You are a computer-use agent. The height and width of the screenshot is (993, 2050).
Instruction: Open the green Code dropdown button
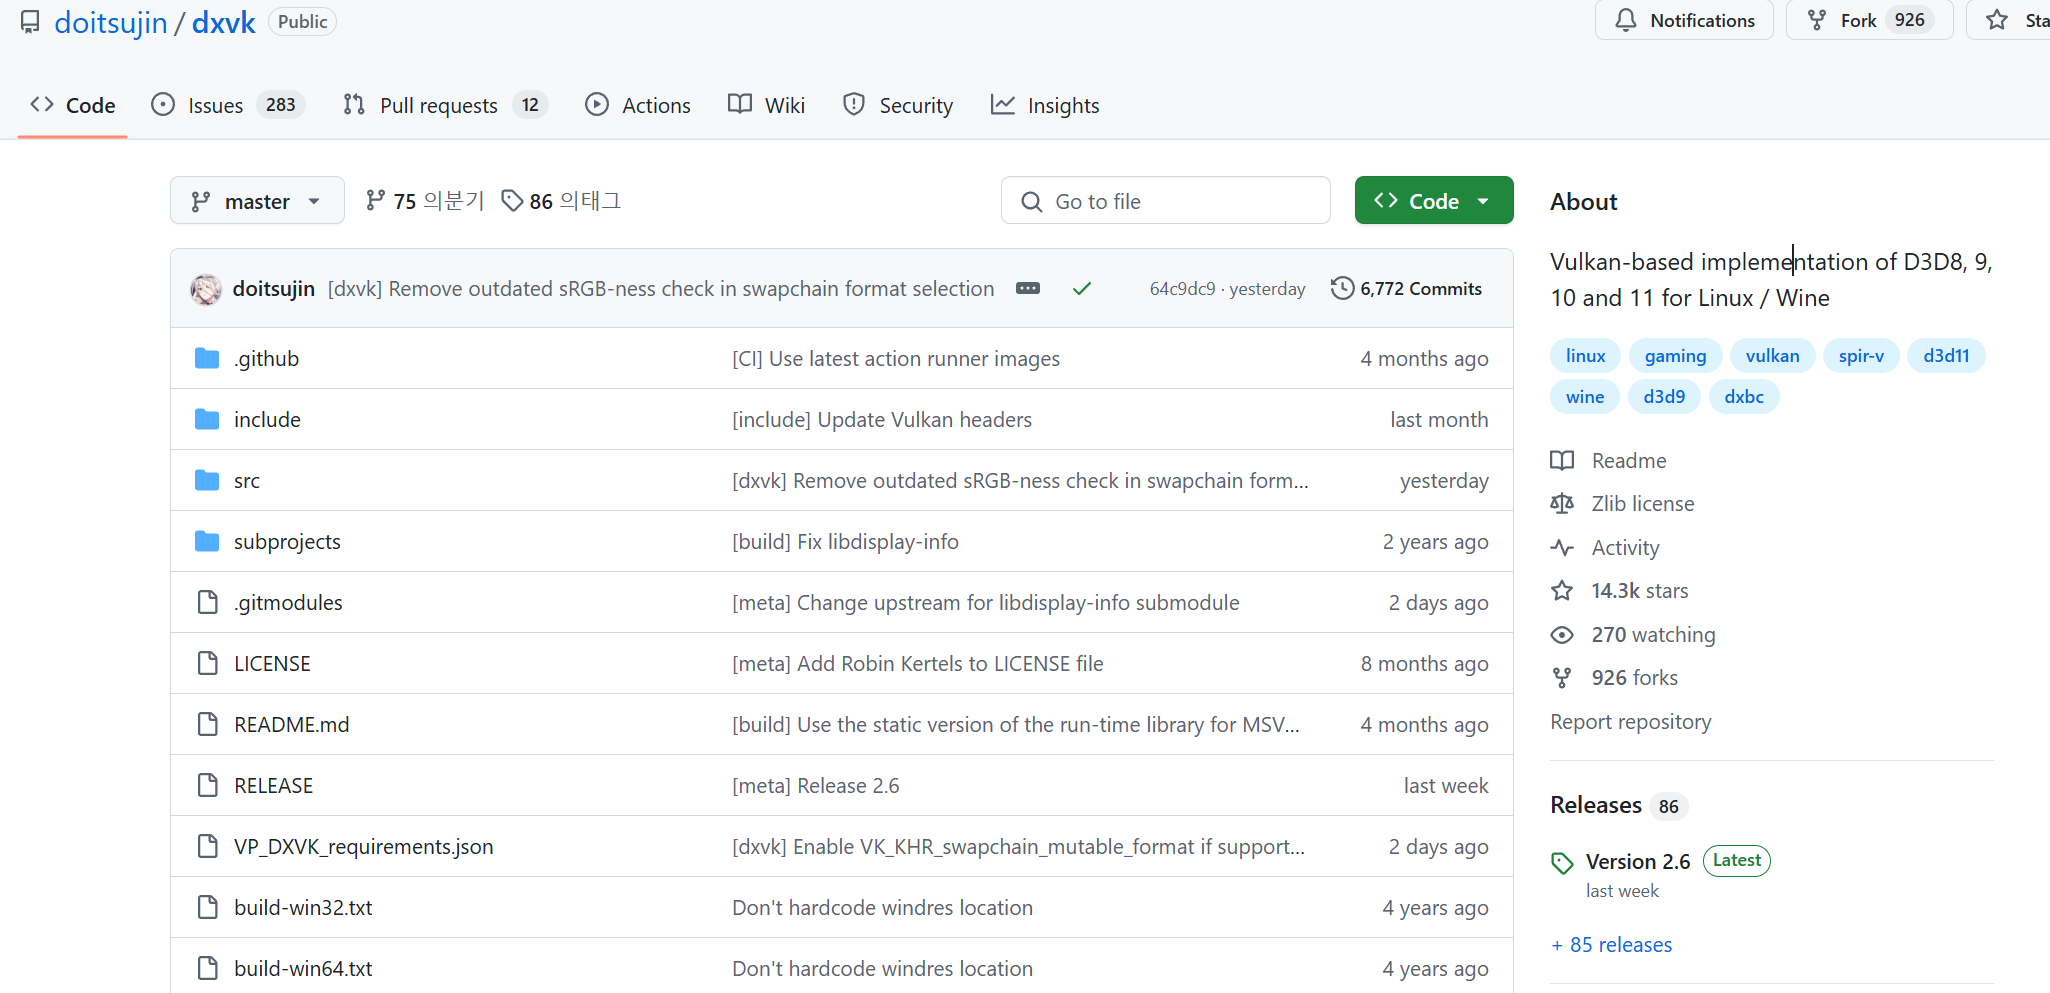[1434, 201]
